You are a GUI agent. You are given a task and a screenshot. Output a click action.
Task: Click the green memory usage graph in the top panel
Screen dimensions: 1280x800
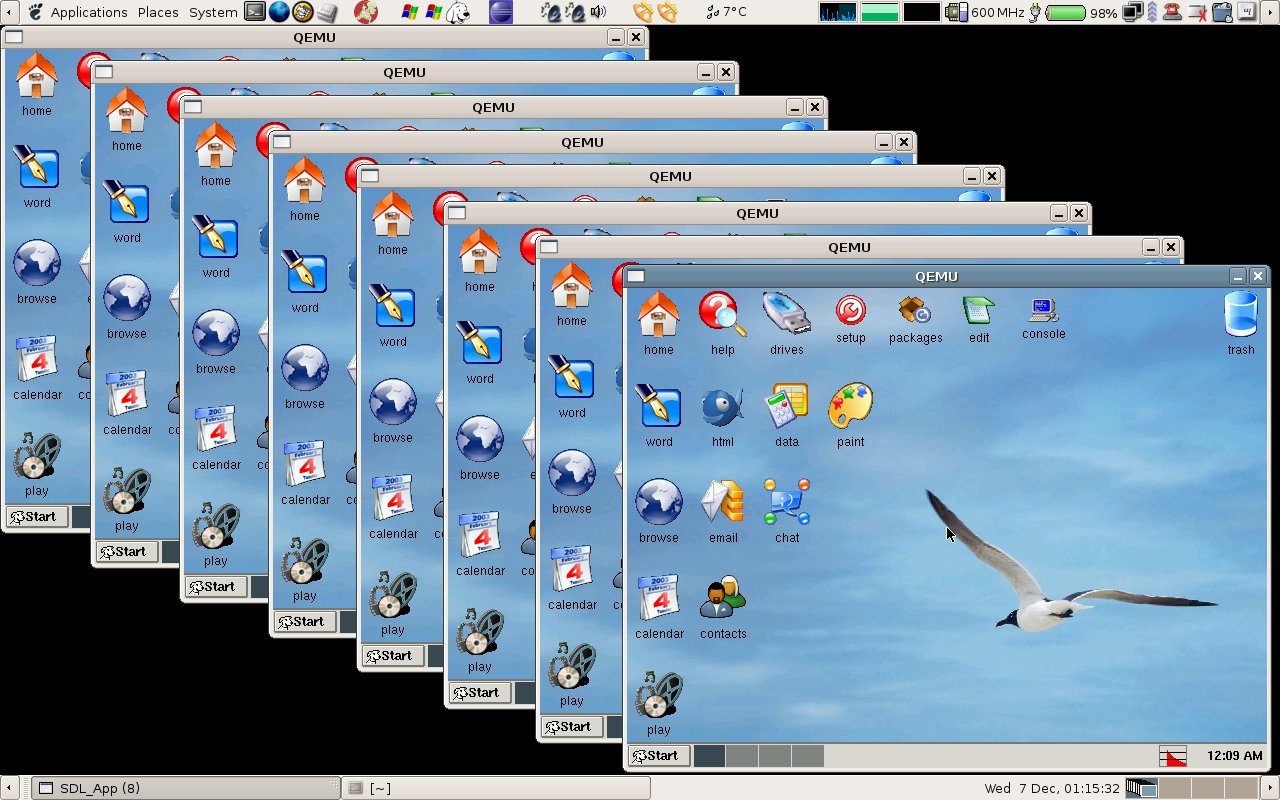tap(880, 12)
